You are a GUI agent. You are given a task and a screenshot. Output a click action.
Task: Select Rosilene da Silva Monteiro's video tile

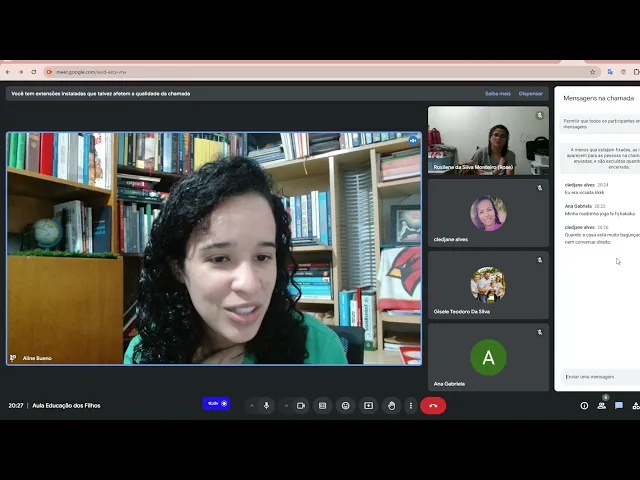[x=488, y=141]
